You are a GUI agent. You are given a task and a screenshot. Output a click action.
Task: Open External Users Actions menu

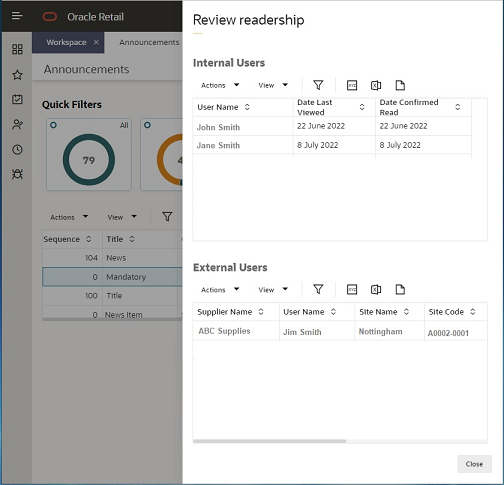(x=220, y=290)
